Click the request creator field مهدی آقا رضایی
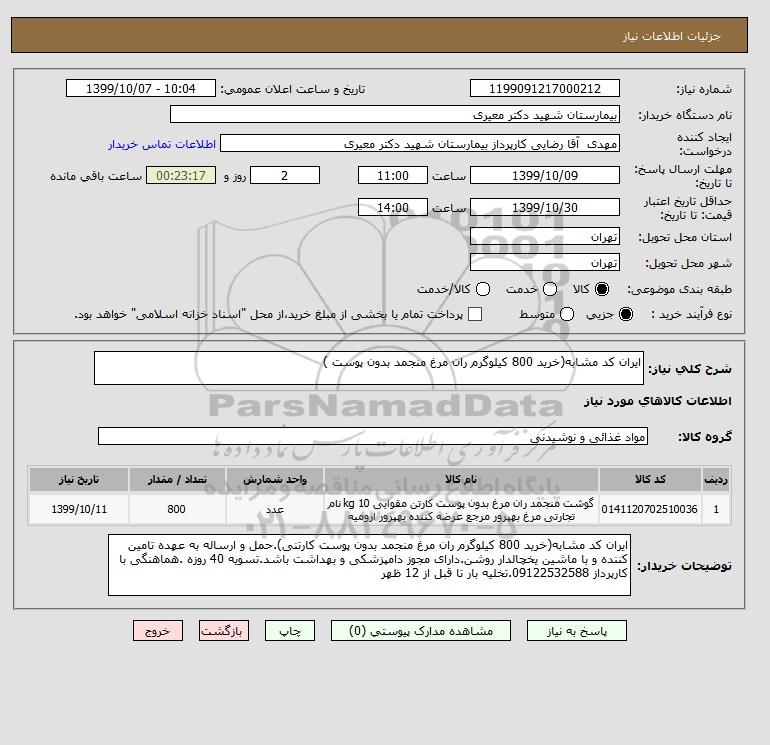 click(x=420, y=143)
